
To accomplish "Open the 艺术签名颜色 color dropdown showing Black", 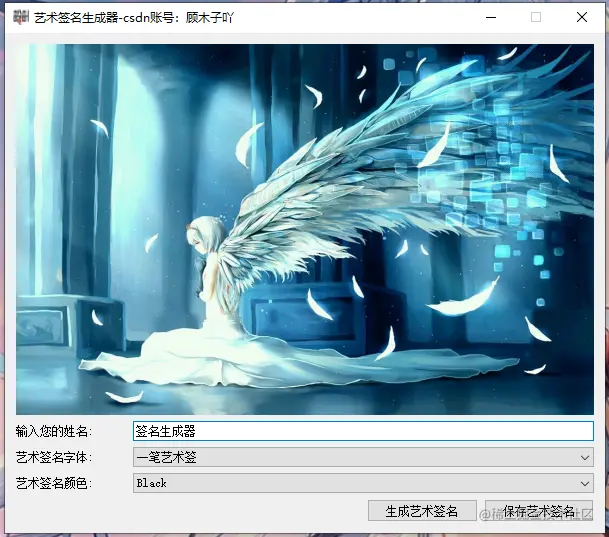I will pyautogui.click(x=363, y=483).
